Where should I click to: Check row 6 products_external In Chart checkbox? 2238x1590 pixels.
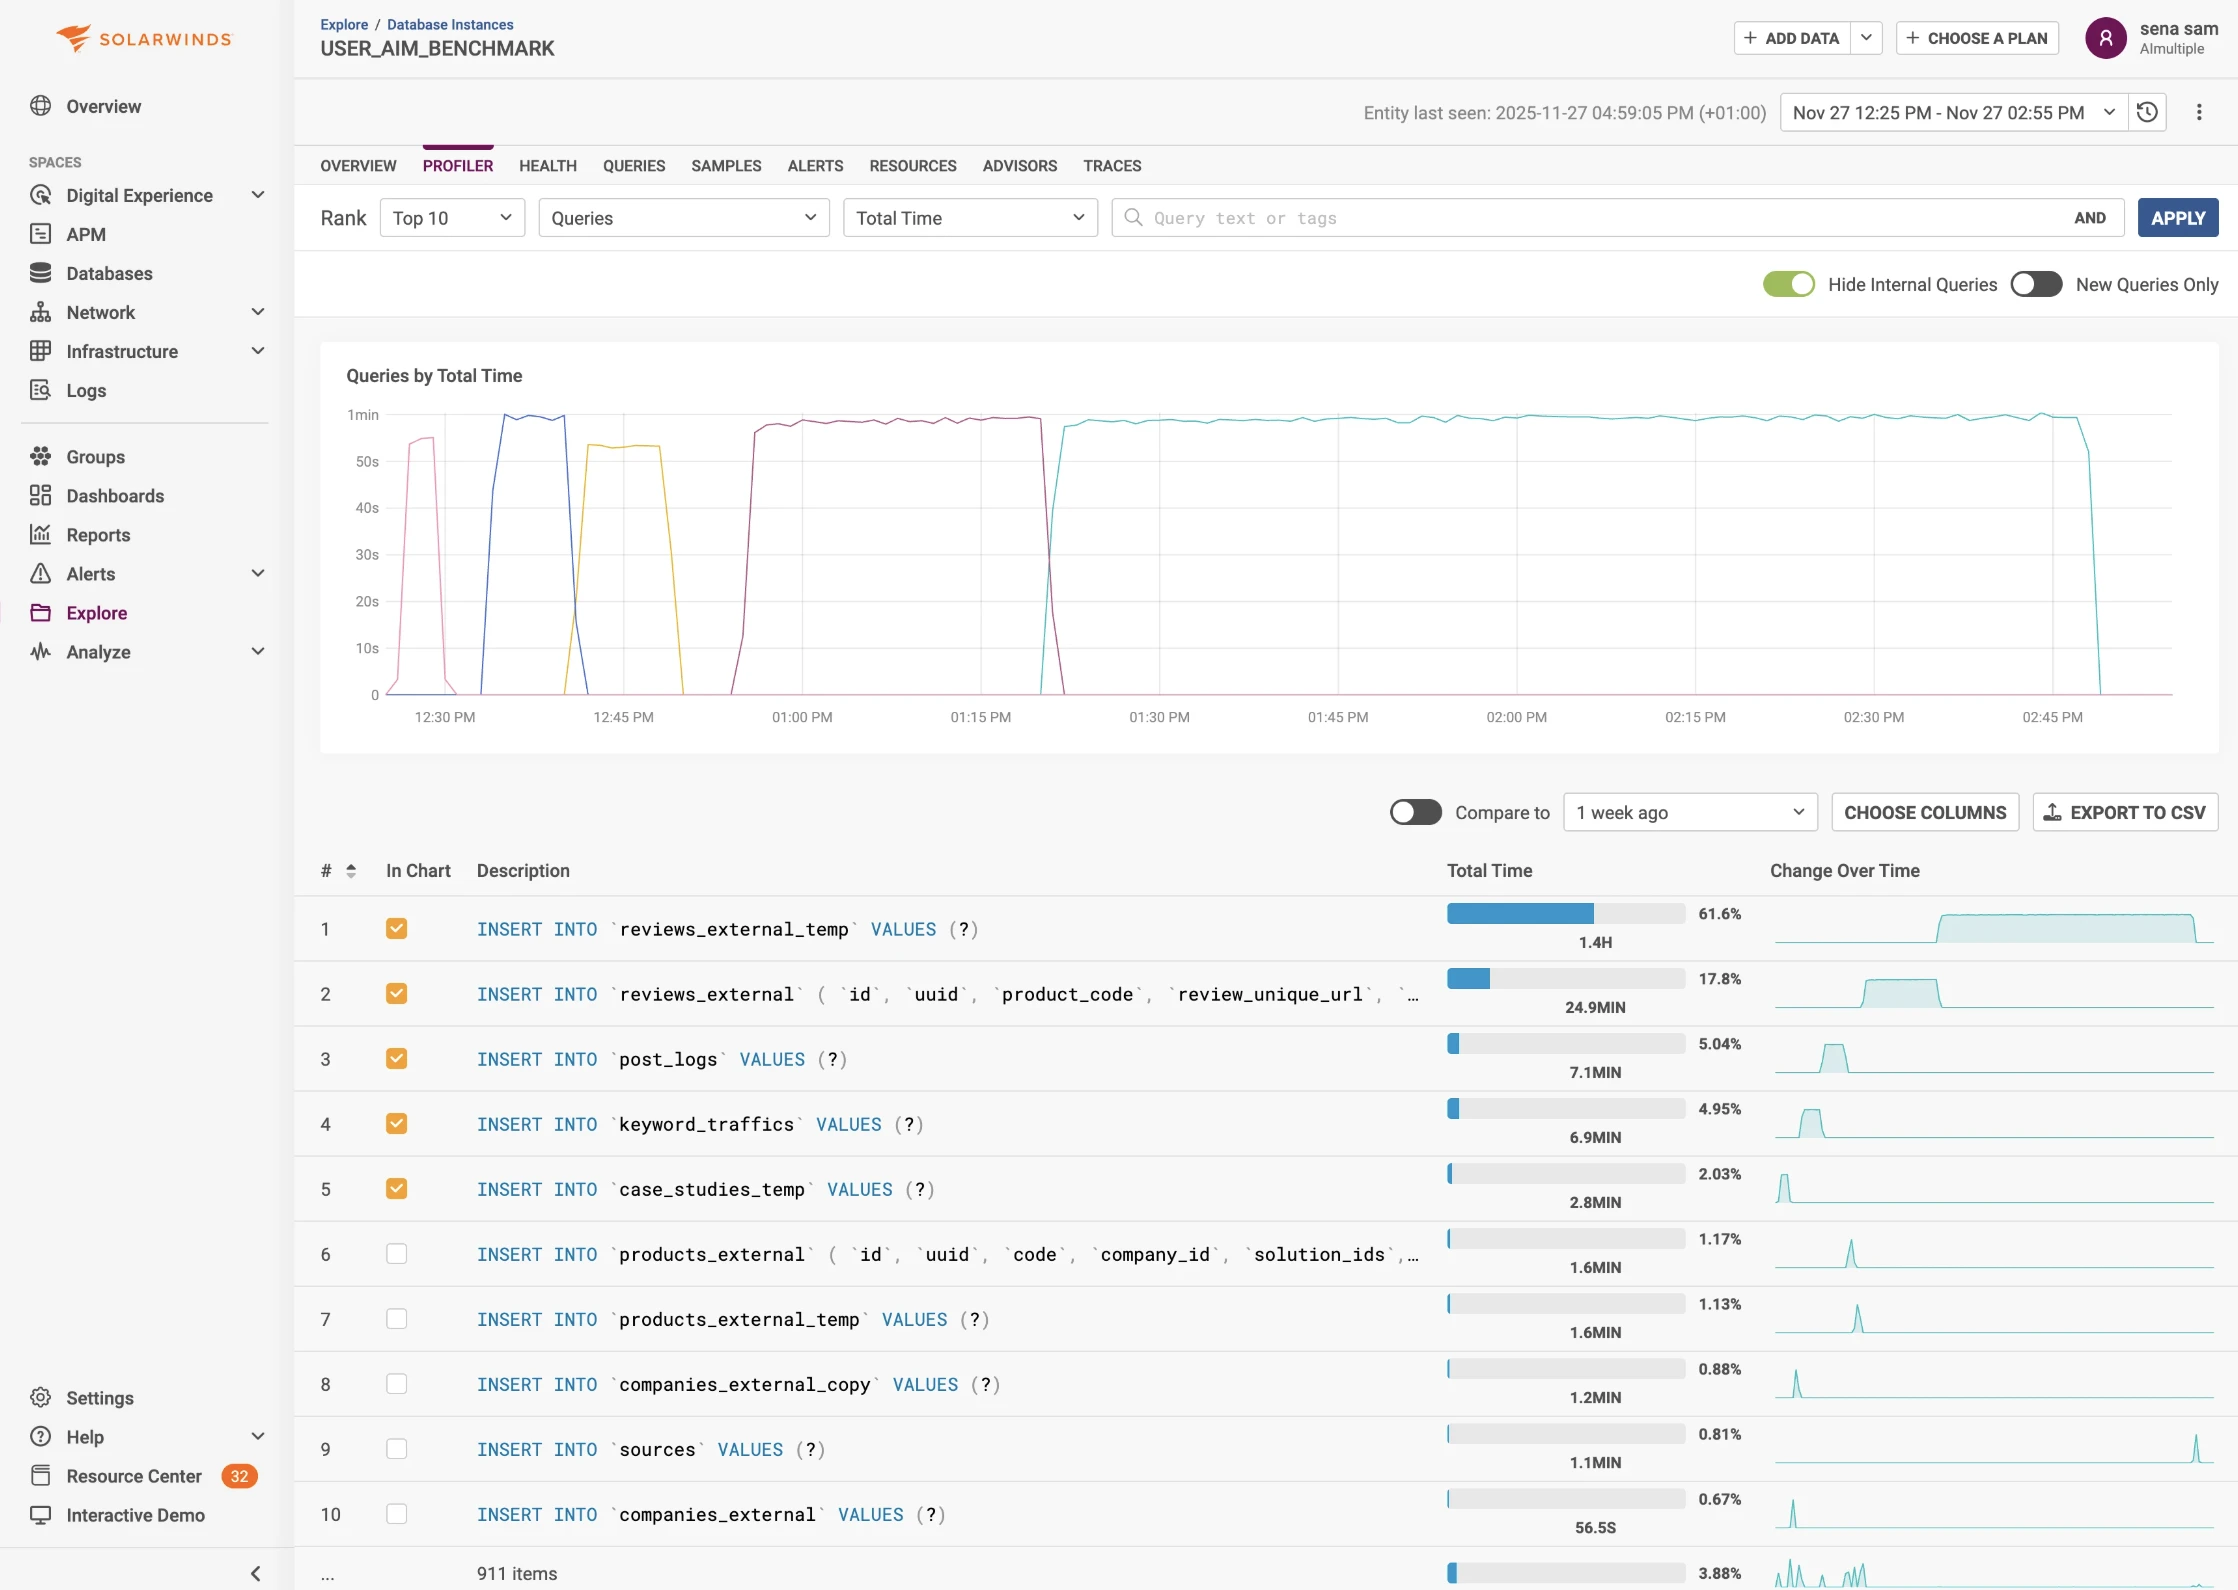[396, 1254]
